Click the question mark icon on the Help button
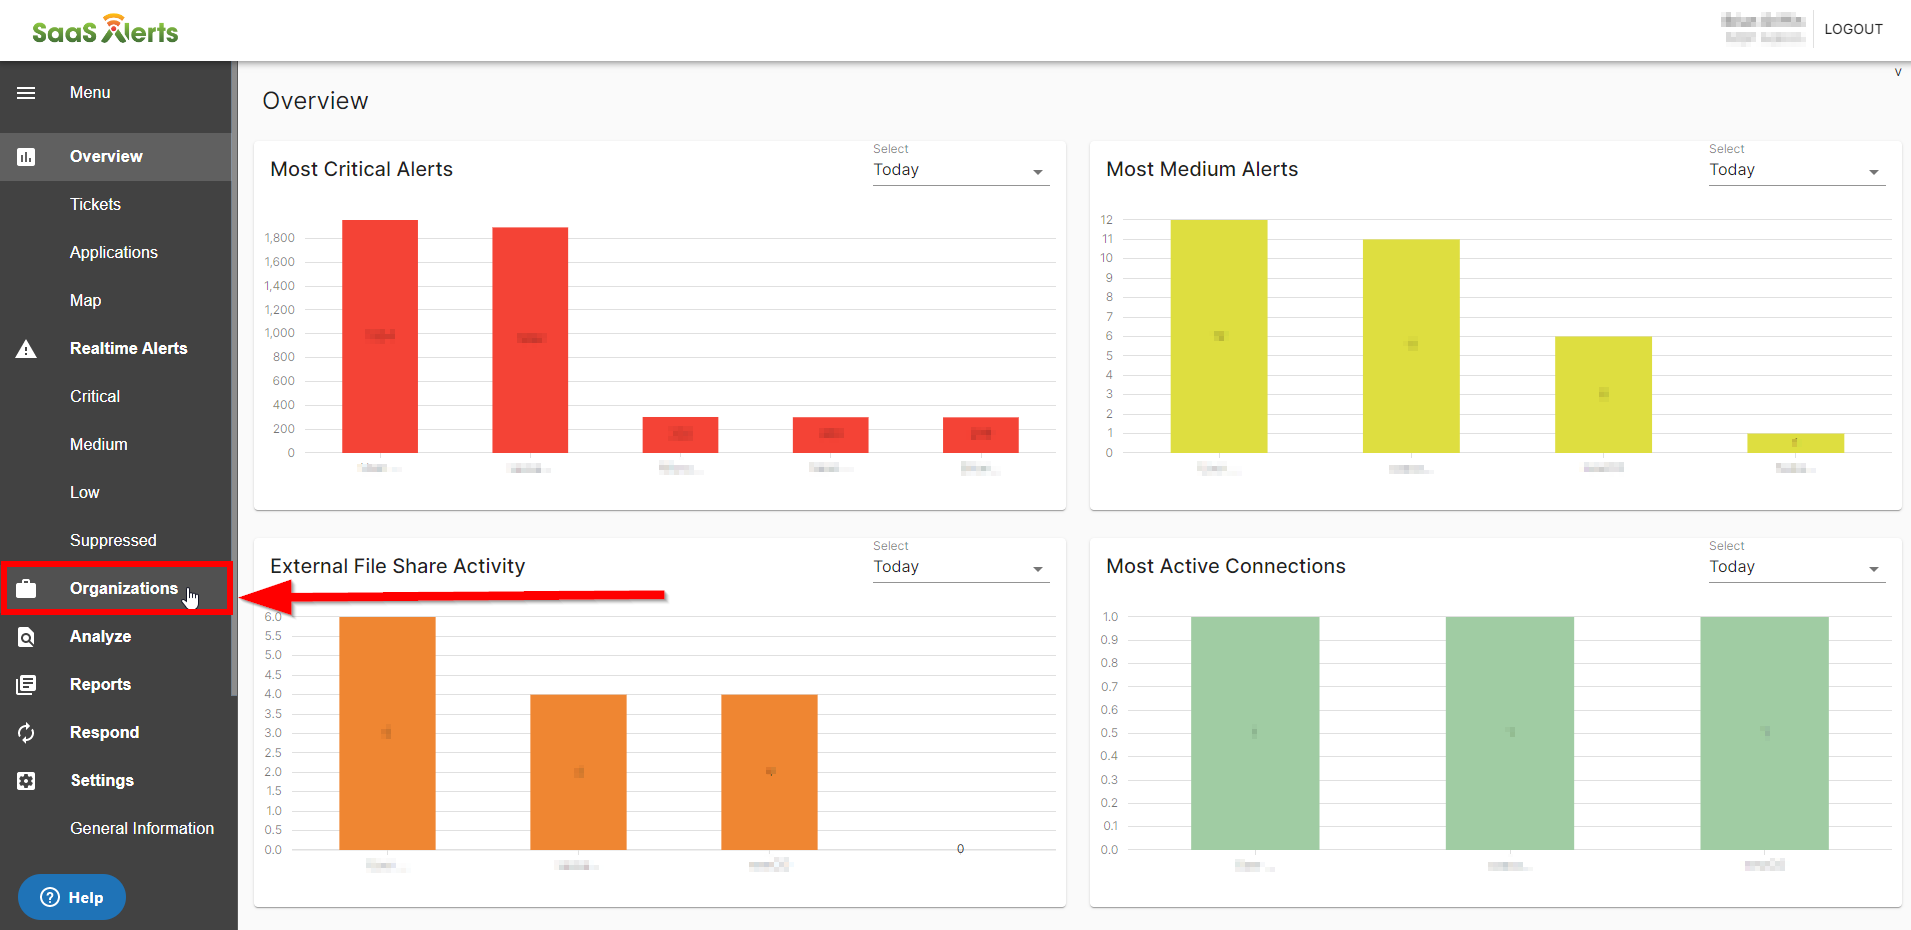Viewport: 1911px width, 930px height. 50,897
